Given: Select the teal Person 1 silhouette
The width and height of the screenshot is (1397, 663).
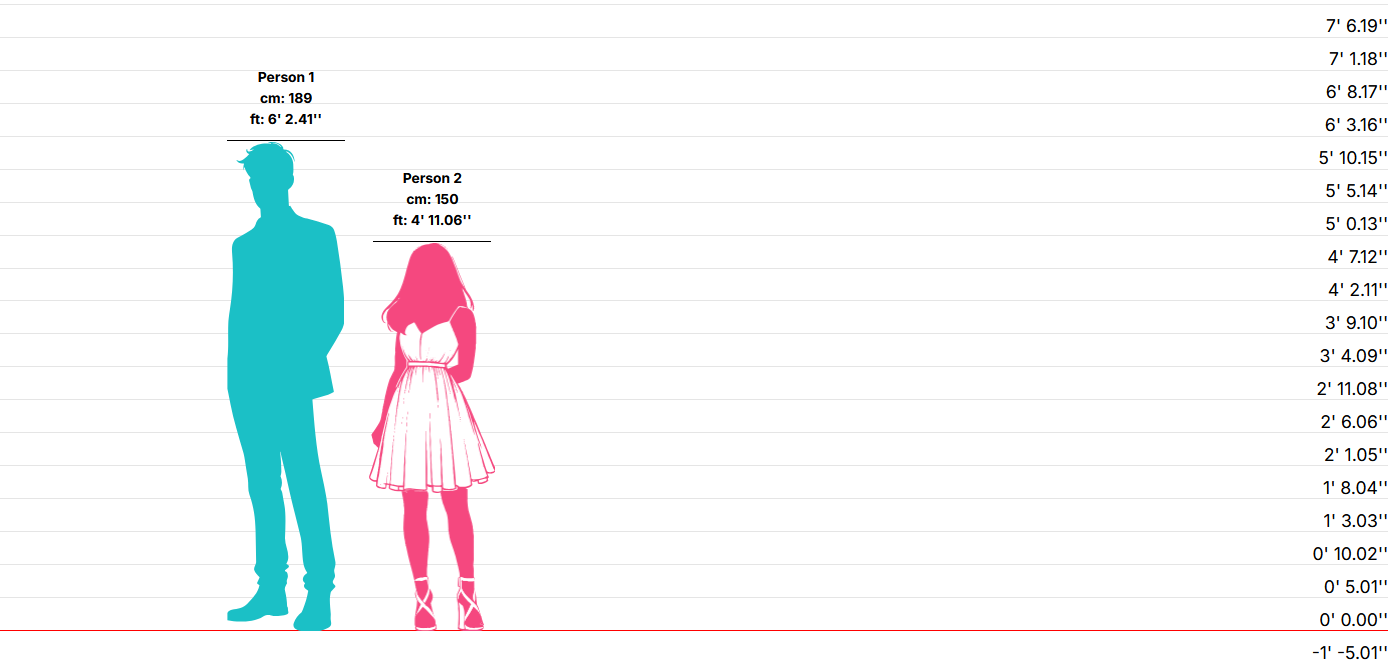Looking at the screenshot, I should click(x=286, y=386).
